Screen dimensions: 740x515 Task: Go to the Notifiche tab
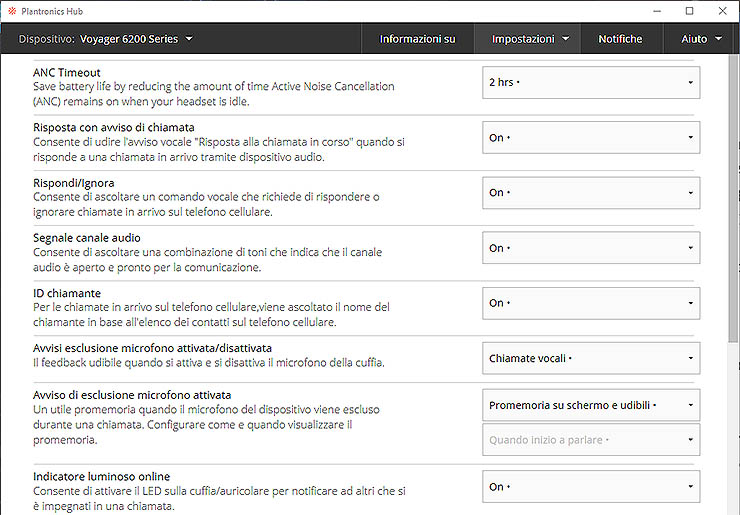click(620, 39)
